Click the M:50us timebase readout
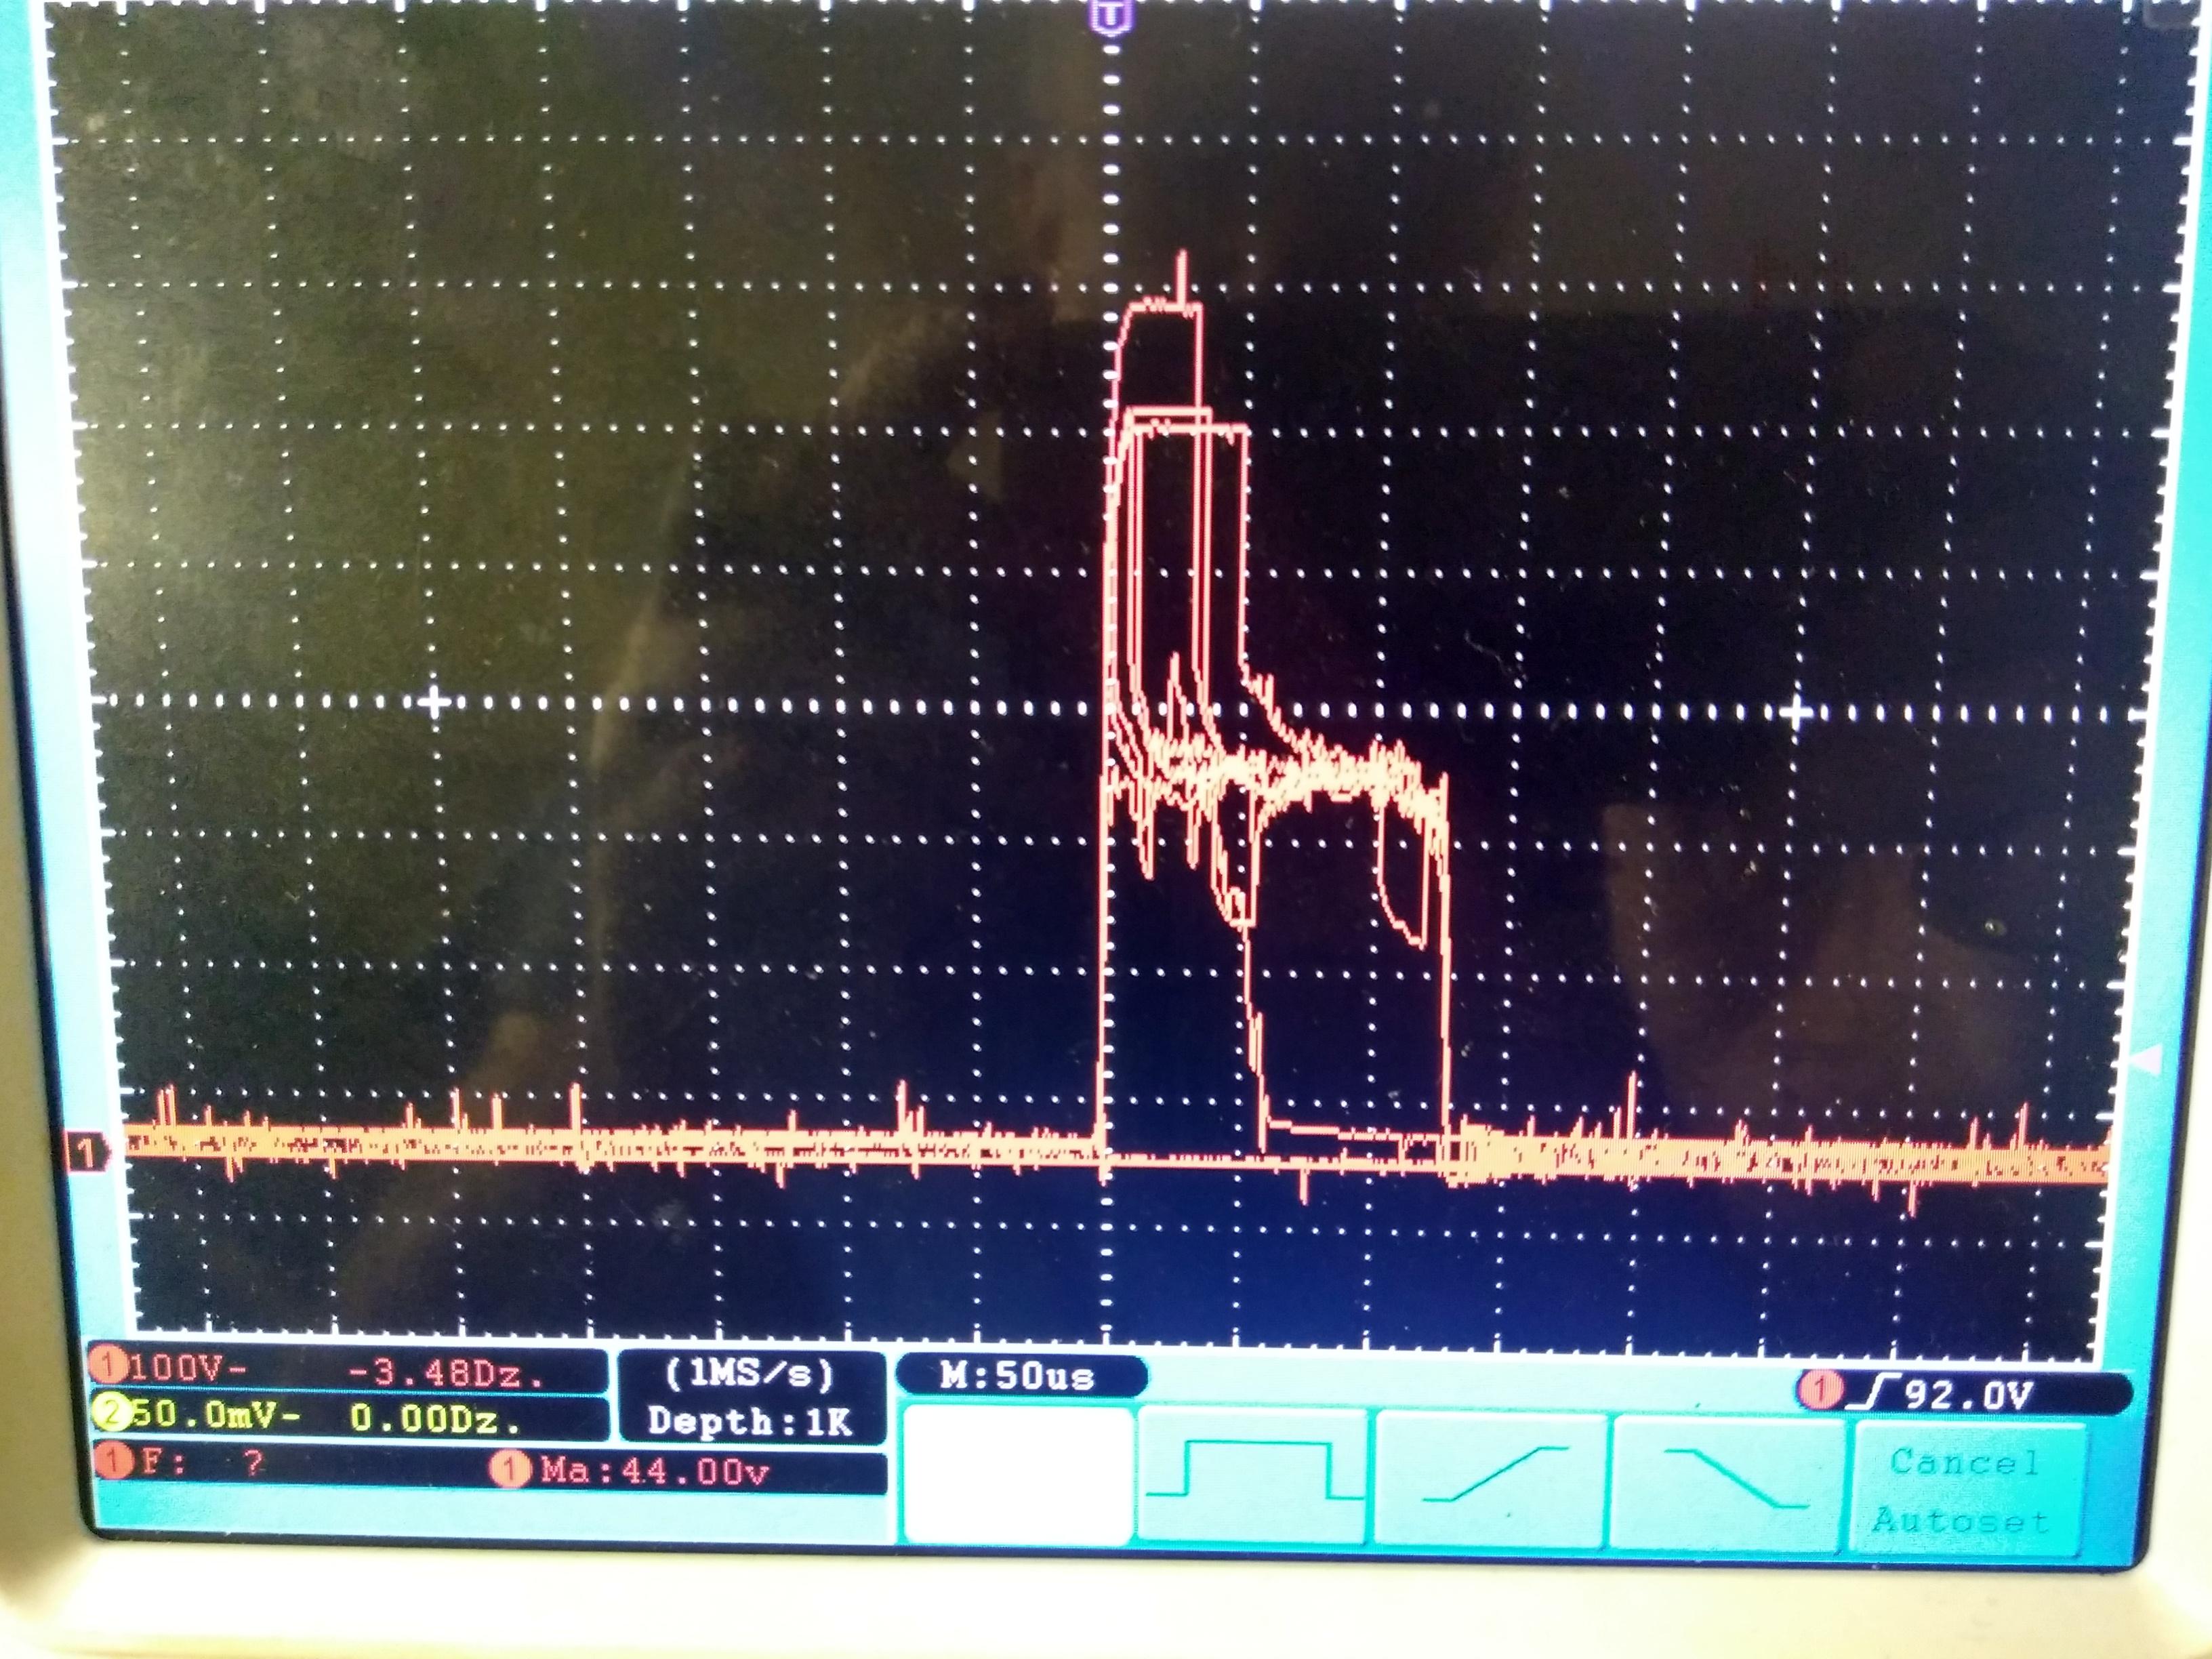 click(1017, 1376)
